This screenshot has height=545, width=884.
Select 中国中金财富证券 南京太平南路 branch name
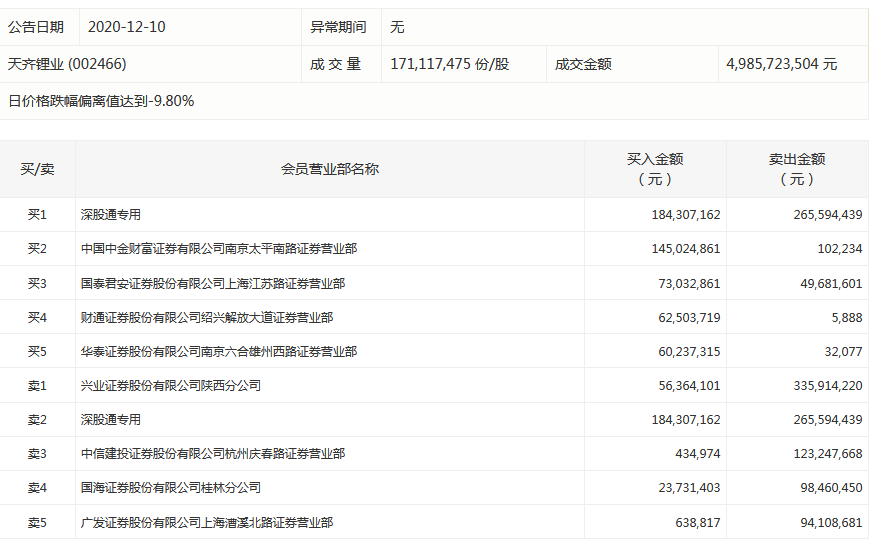pos(219,249)
